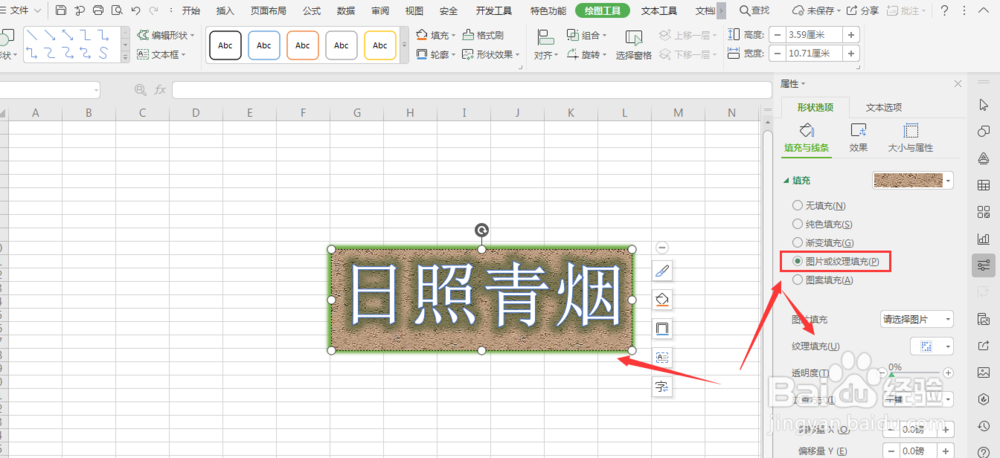The height and width of the screenshot is (458, 1000).
Task: Select the Pattern Fill (图案填充) radio button
Action: point(797,279)
